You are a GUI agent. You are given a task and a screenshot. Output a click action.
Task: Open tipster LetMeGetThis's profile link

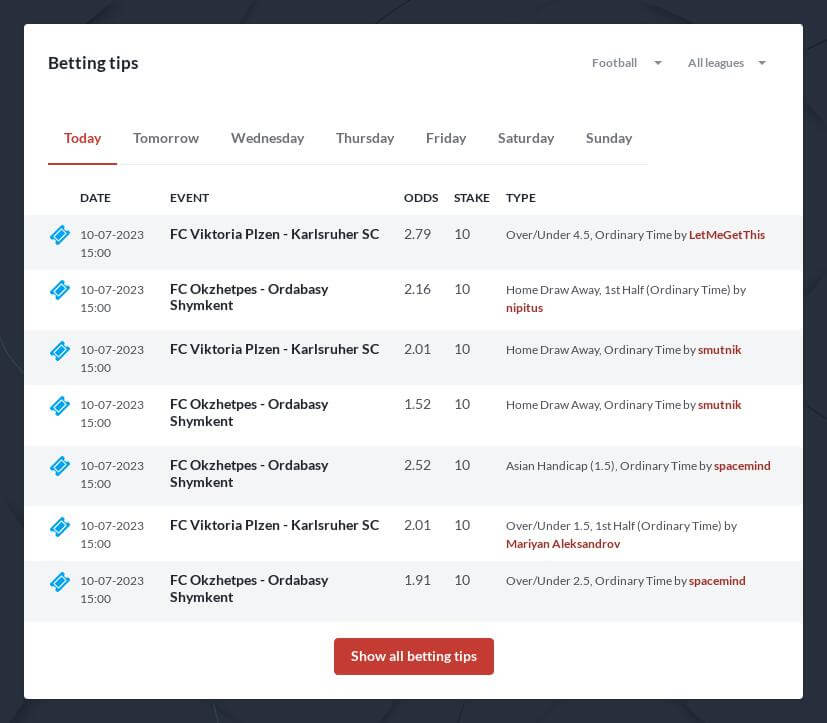point(726,235)
